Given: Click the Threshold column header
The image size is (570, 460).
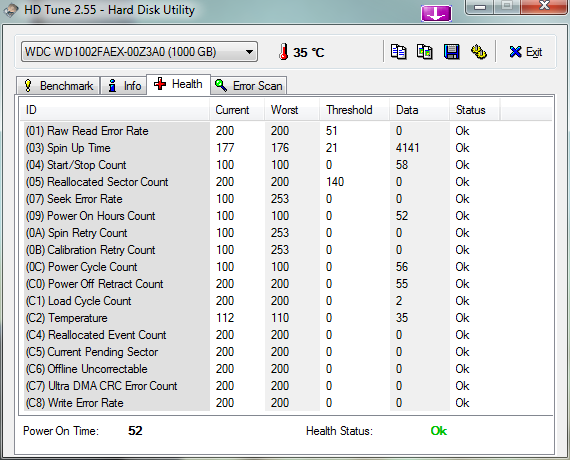Looking at the screenshot, I should [354, 110].
